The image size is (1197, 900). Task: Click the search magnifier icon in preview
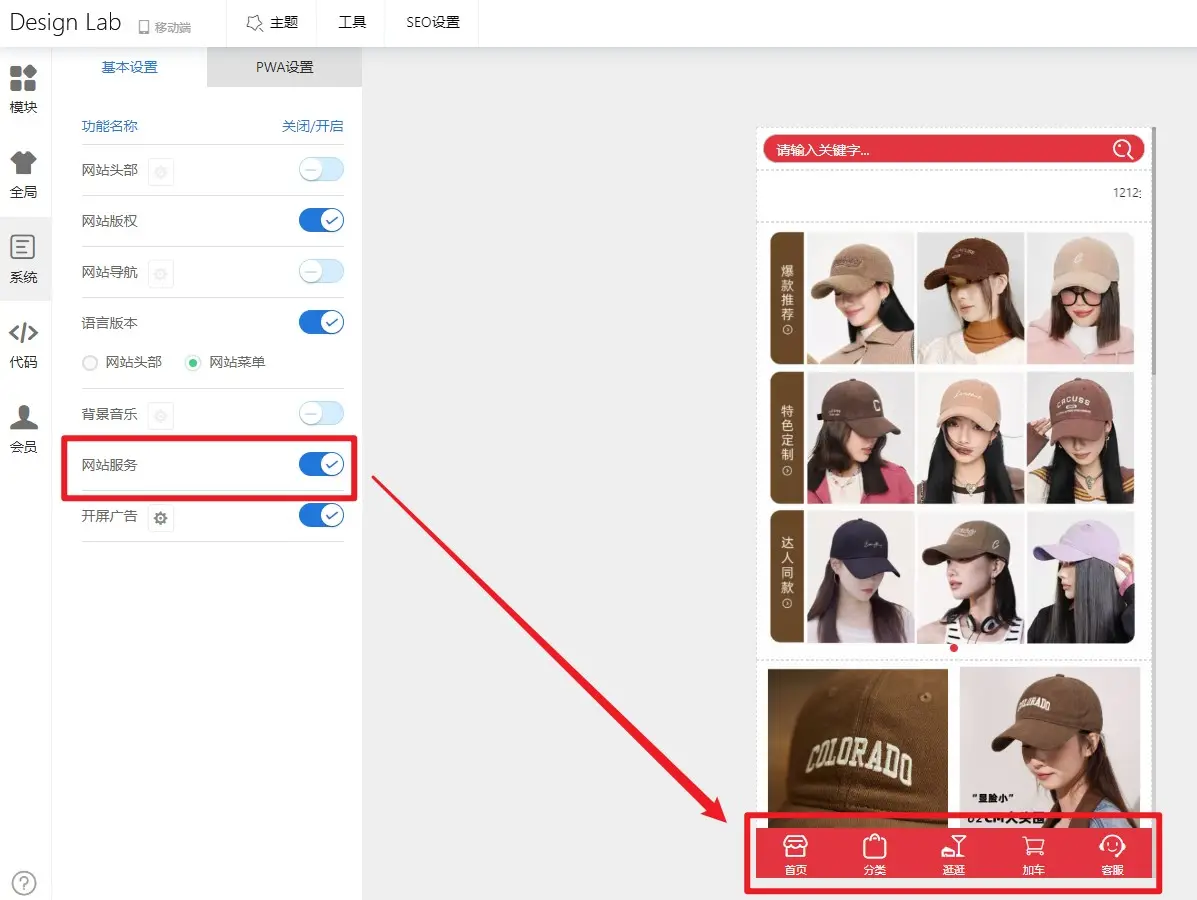click(x=1122, y=150)
